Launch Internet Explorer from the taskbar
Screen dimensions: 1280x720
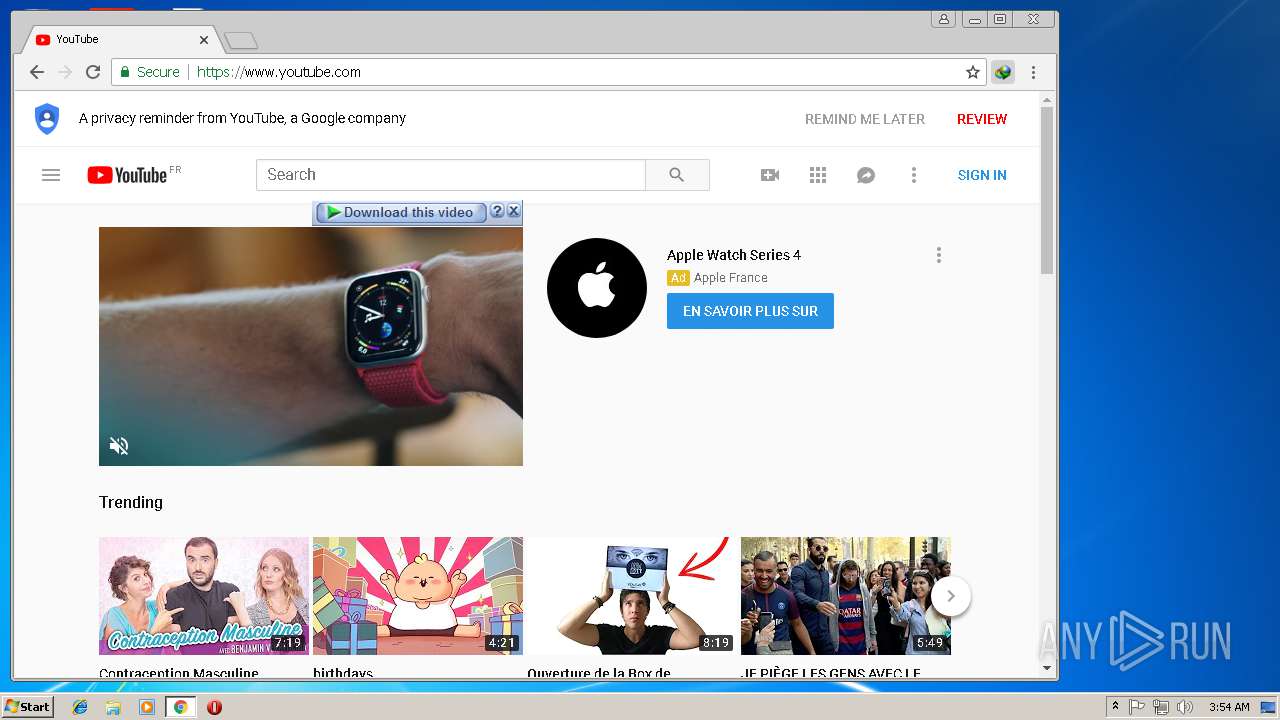(80, 707)
